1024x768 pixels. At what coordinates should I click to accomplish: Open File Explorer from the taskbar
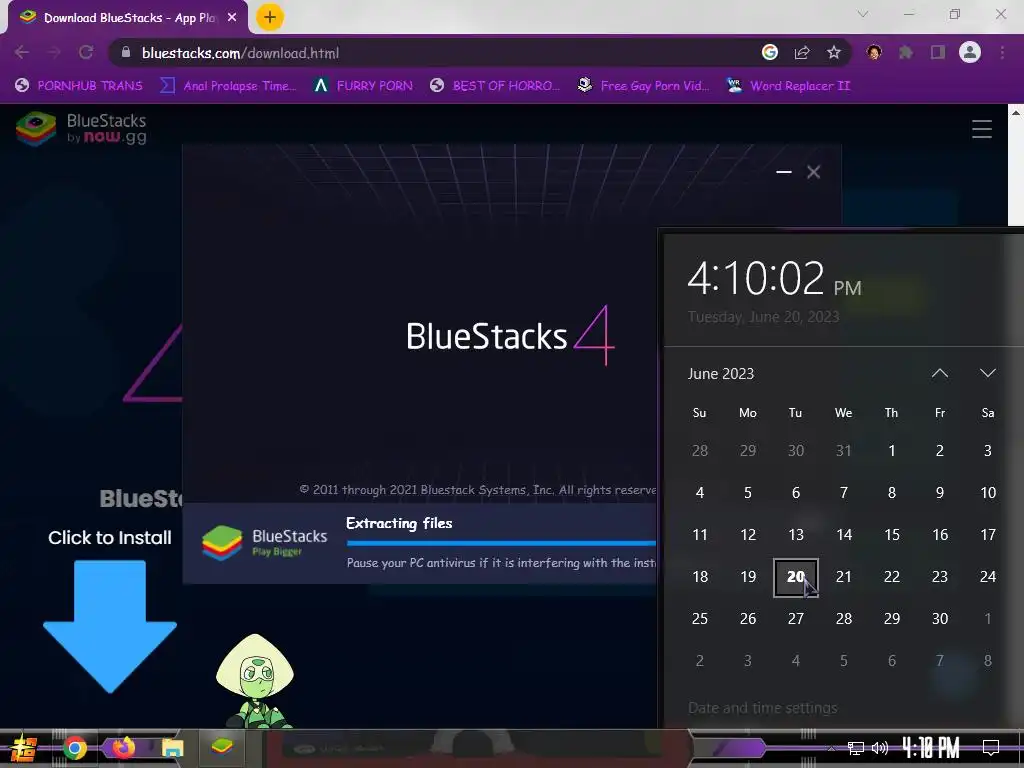172,748
